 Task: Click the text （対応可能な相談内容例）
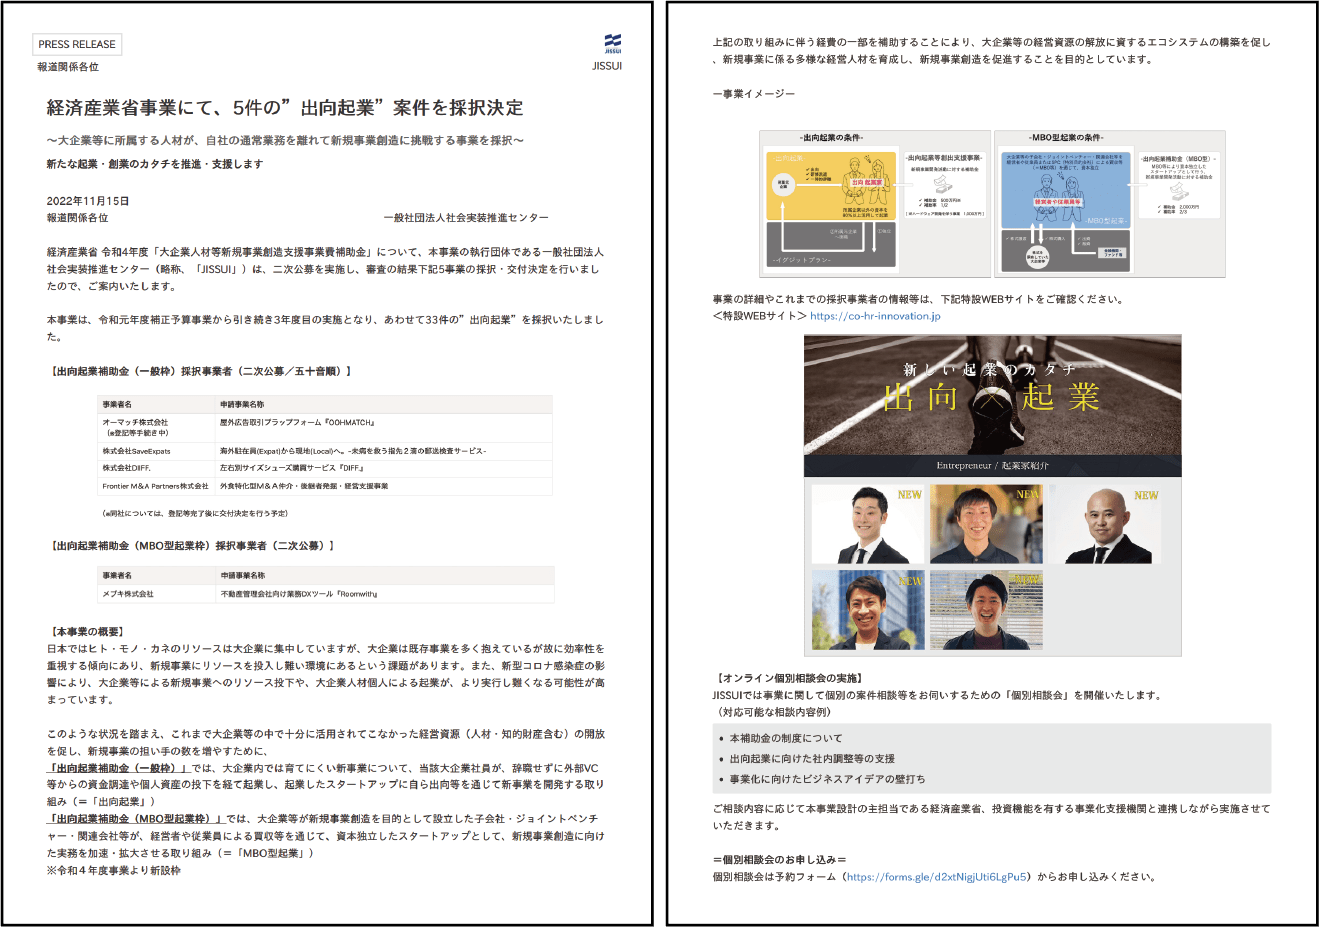[773, 712]
